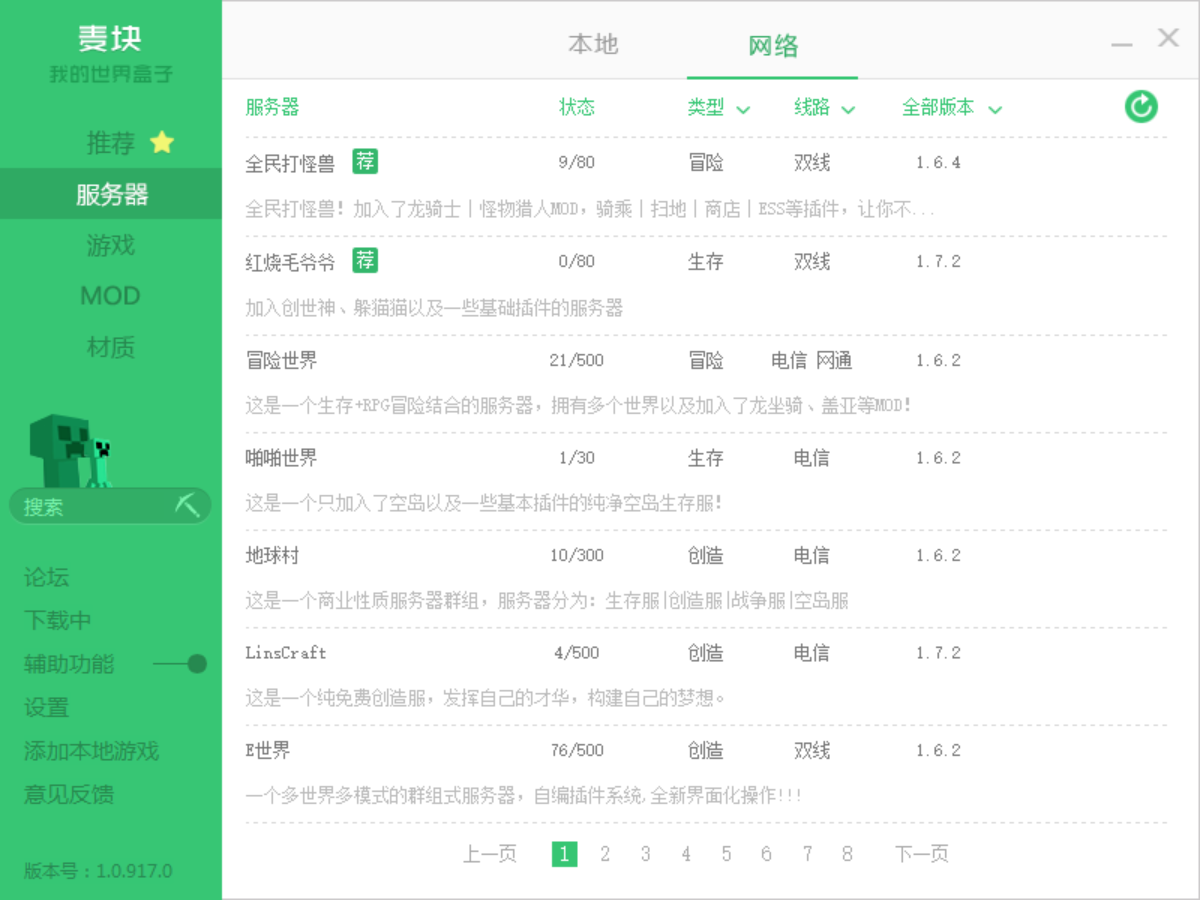Click the 荐 badge beside 红烧毛爷爷

coord(365,261)
